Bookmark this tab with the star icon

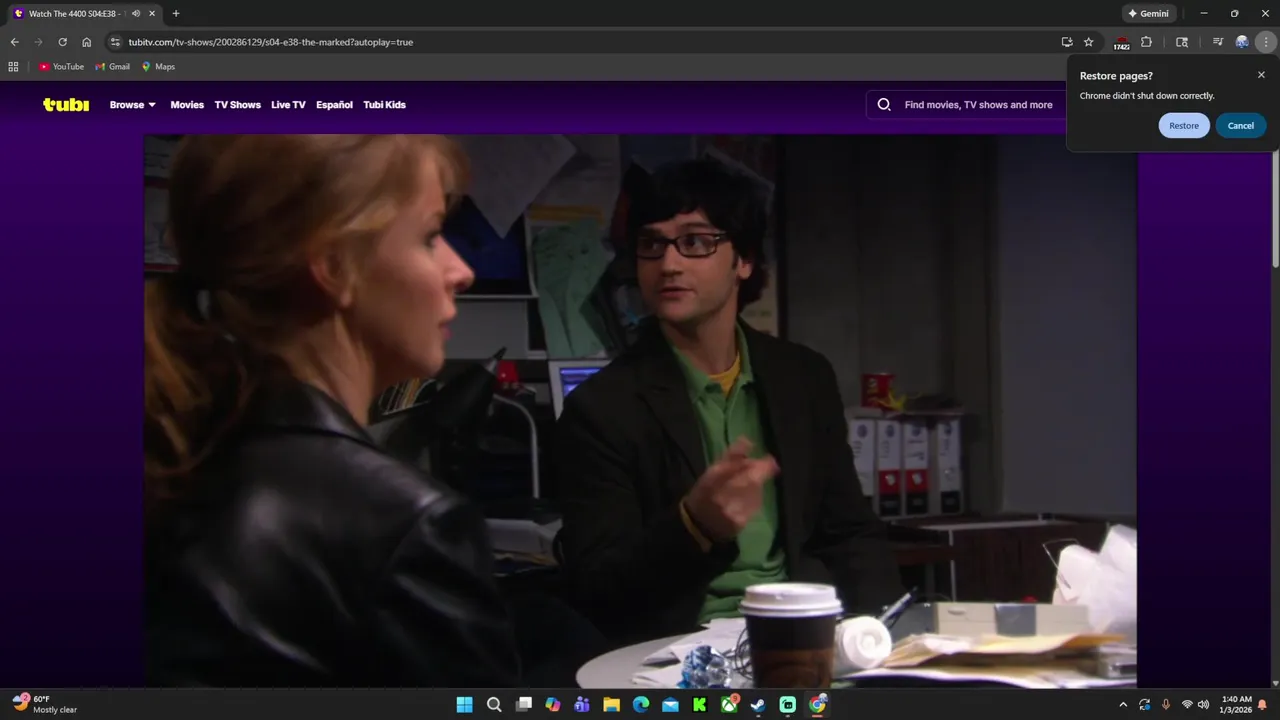click(x=1089, y=42)
